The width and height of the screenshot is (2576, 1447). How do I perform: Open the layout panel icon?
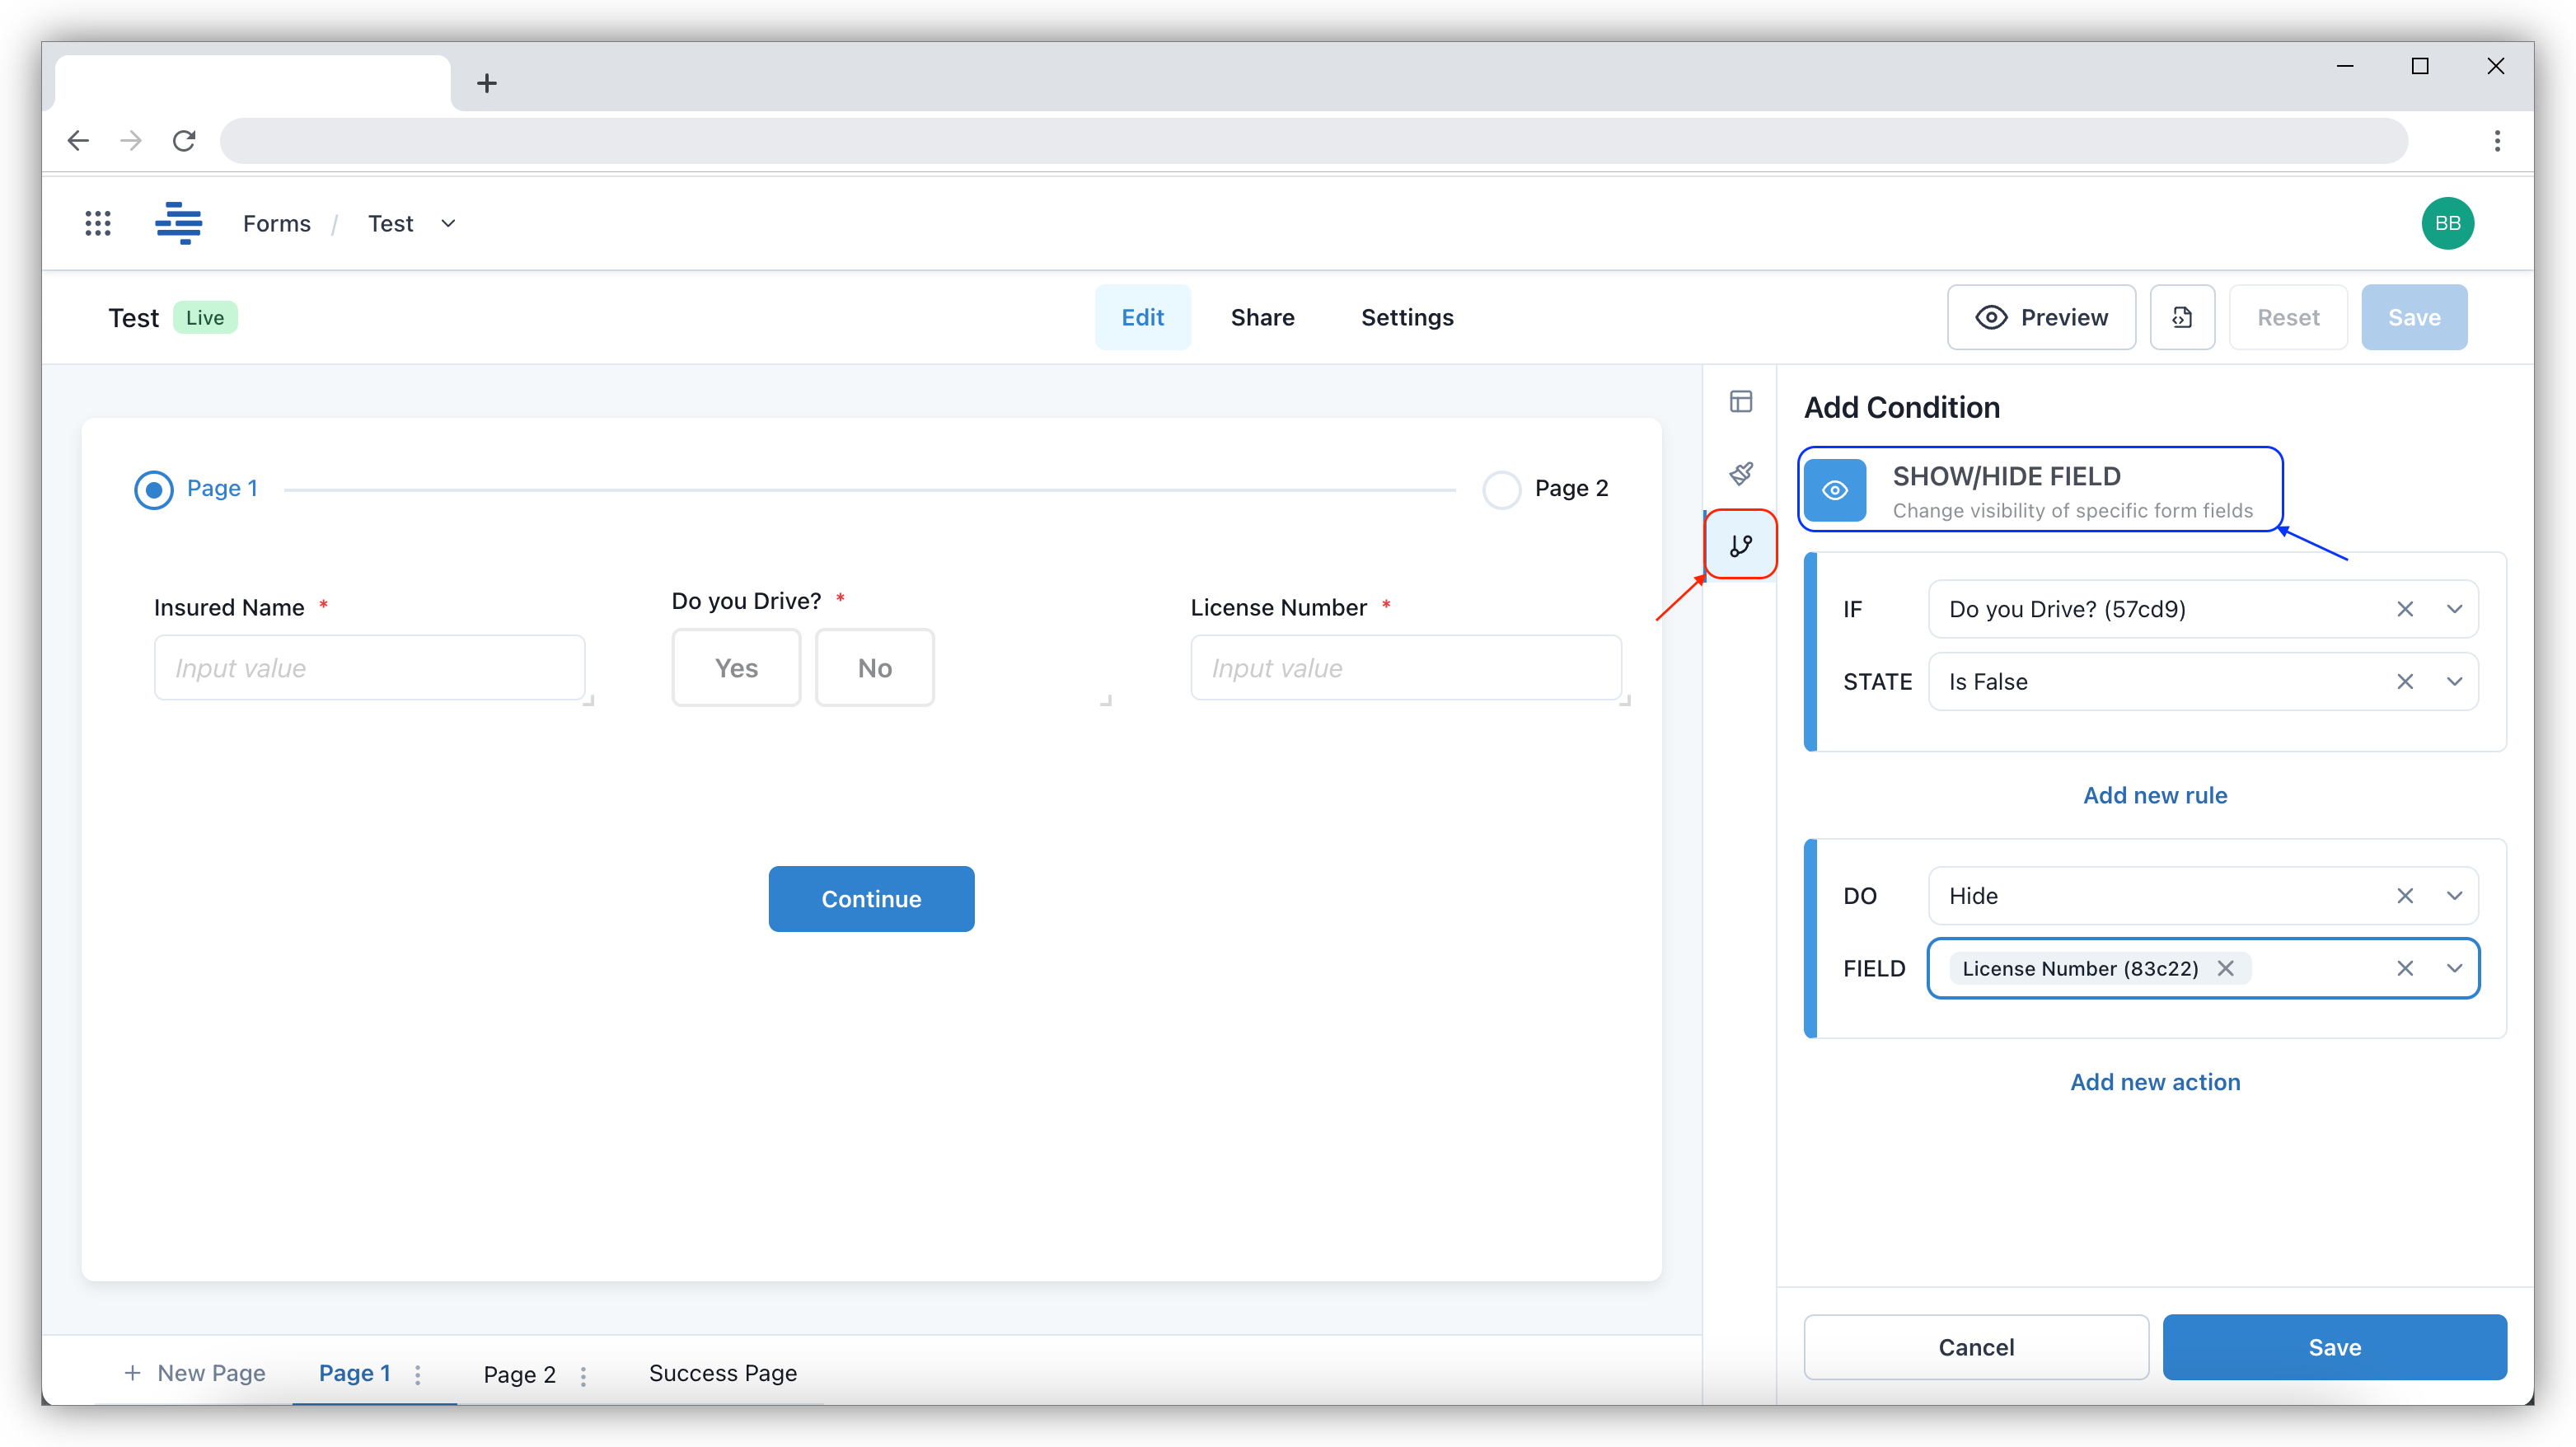(x=1740, y=401)
